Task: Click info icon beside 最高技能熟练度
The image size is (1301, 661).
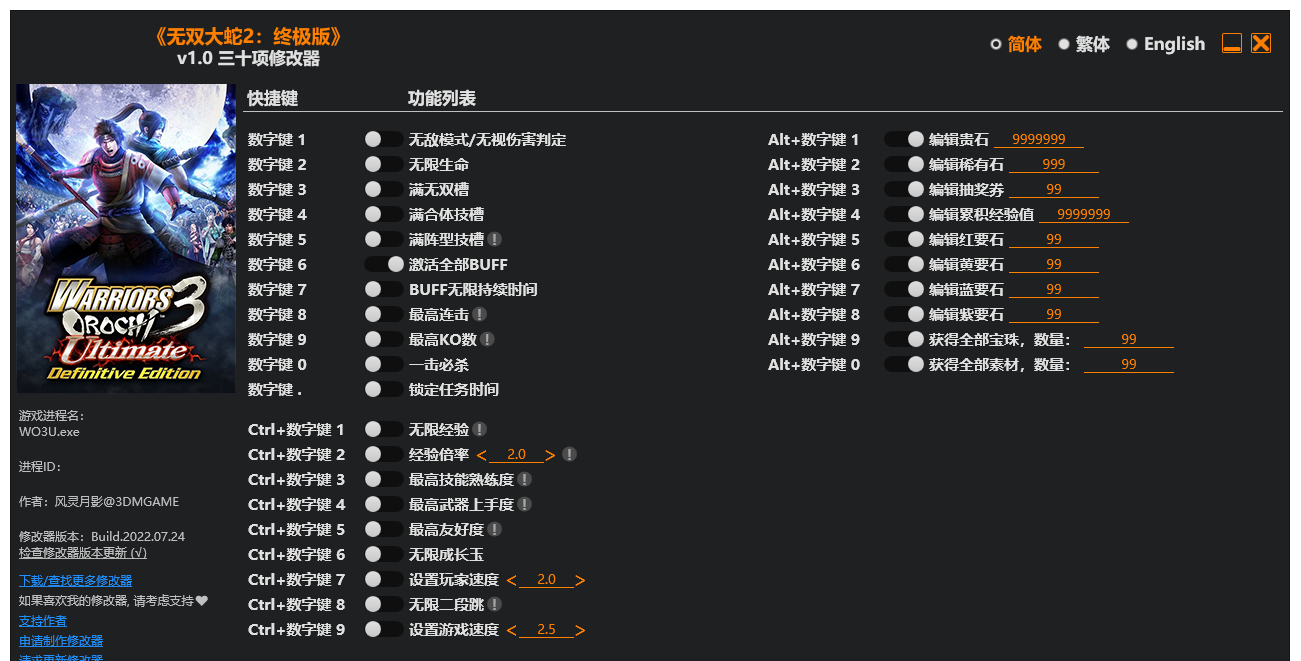Action: coord(525,479)
